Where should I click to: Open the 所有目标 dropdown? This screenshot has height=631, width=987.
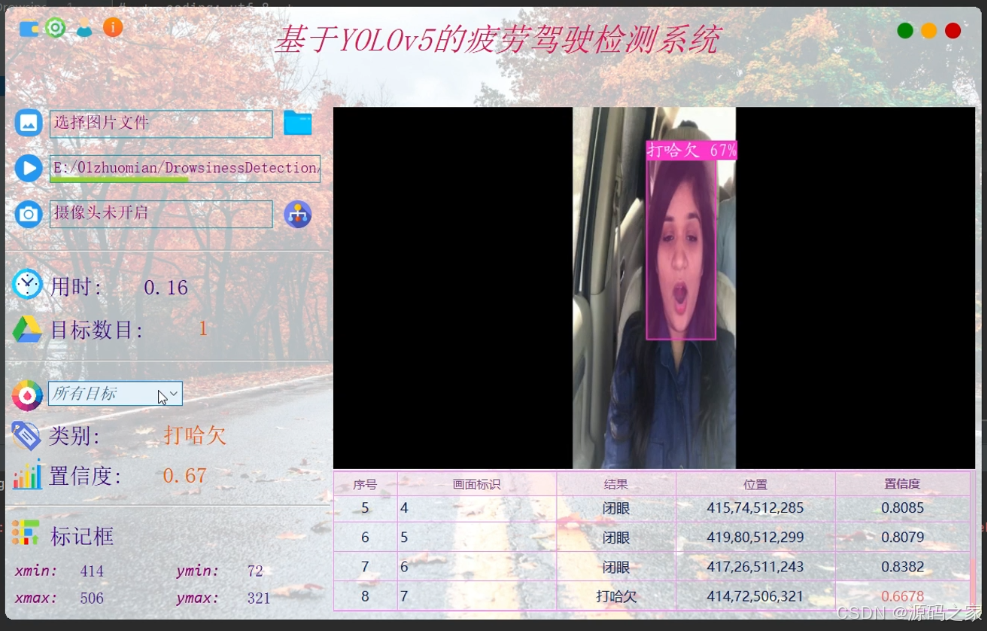tap(116, 394)
